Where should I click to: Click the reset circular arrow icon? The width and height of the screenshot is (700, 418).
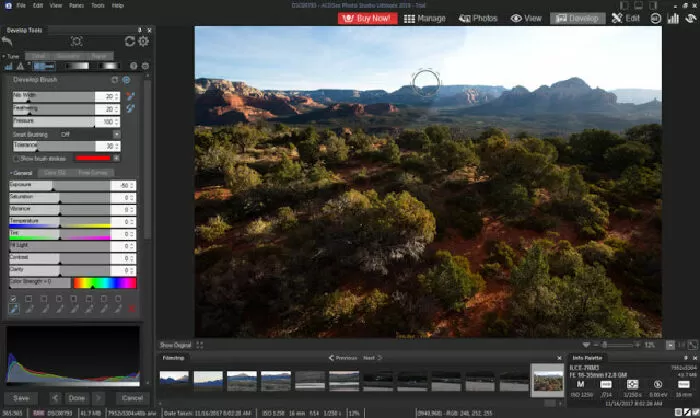click(130, 41)
